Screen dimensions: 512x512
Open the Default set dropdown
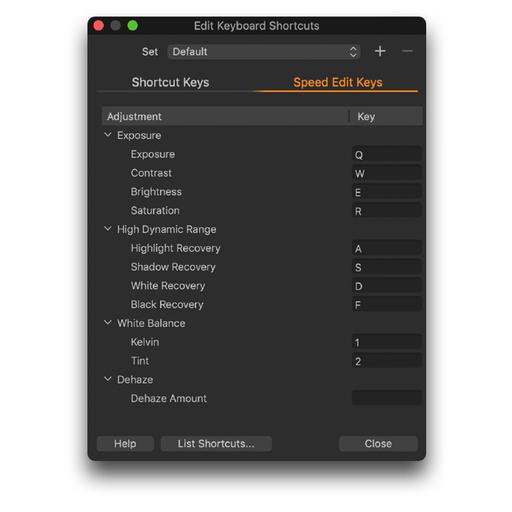click(264, 52)
